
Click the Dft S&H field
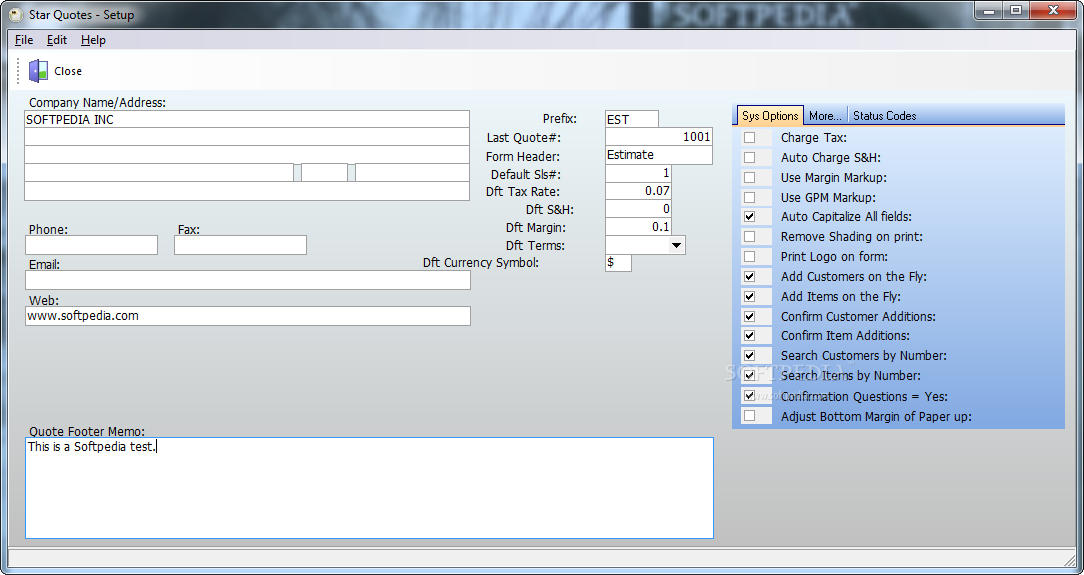(x=638, y=209)
